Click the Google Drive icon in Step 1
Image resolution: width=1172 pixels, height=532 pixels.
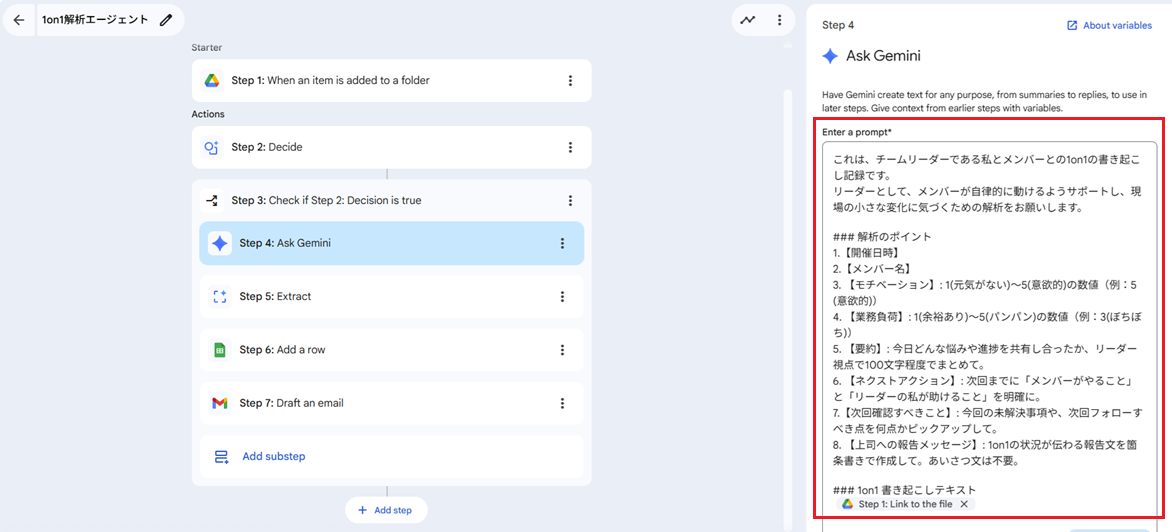pyautogui.click(x=212, y=81)
